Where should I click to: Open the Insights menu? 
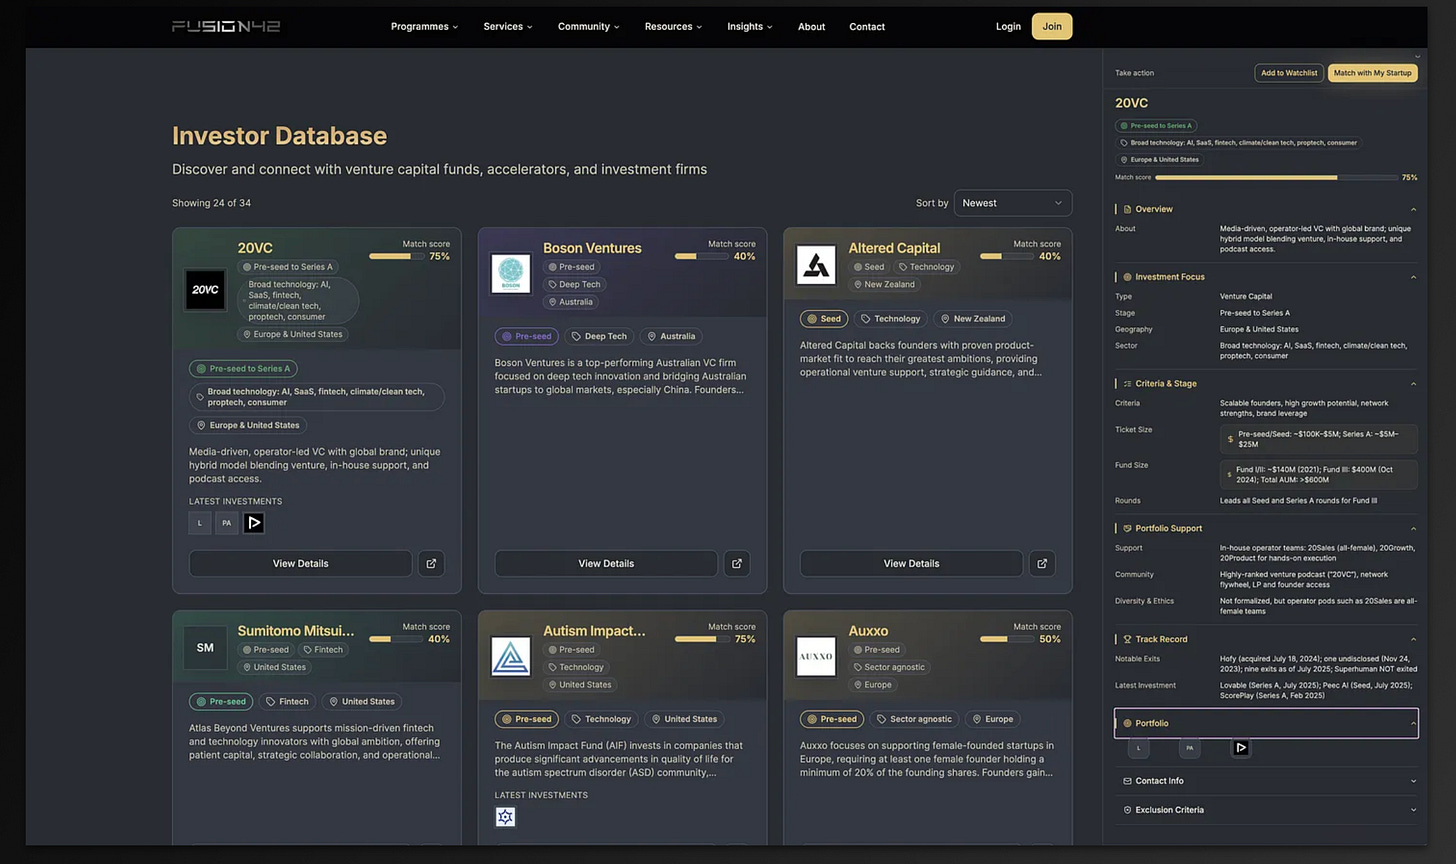pos(750,27)
